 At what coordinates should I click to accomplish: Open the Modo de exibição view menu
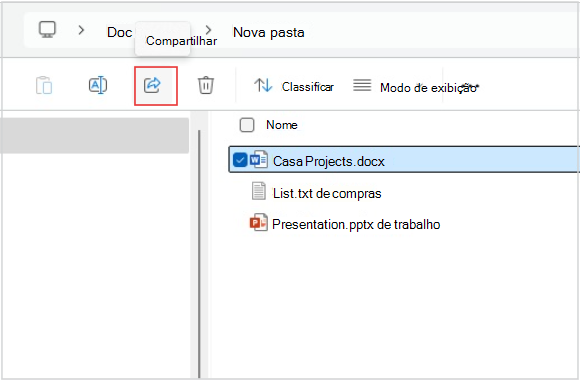[x=415, y=87]
